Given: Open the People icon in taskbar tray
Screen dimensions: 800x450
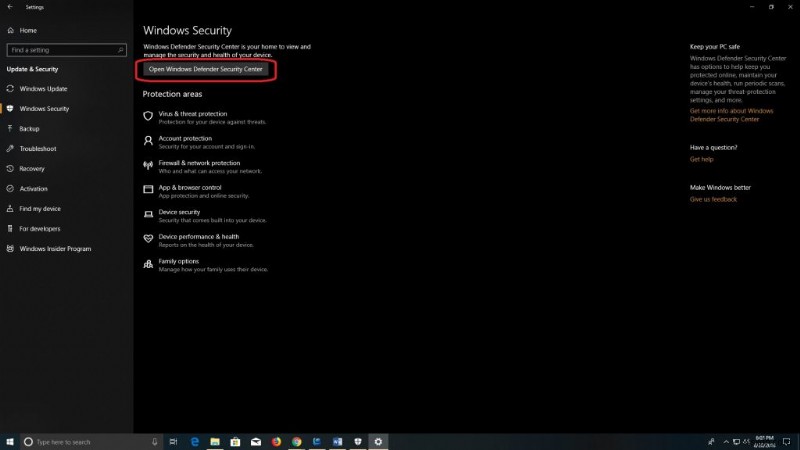Looking at the screenshot, I should 711,442.
